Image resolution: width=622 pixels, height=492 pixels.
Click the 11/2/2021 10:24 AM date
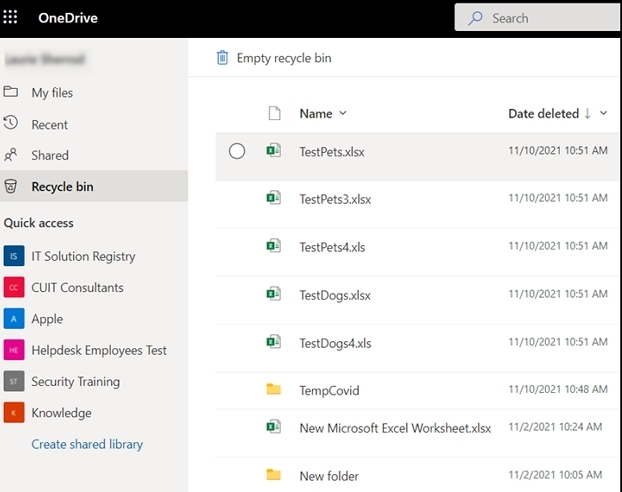[x=555, y=427]
